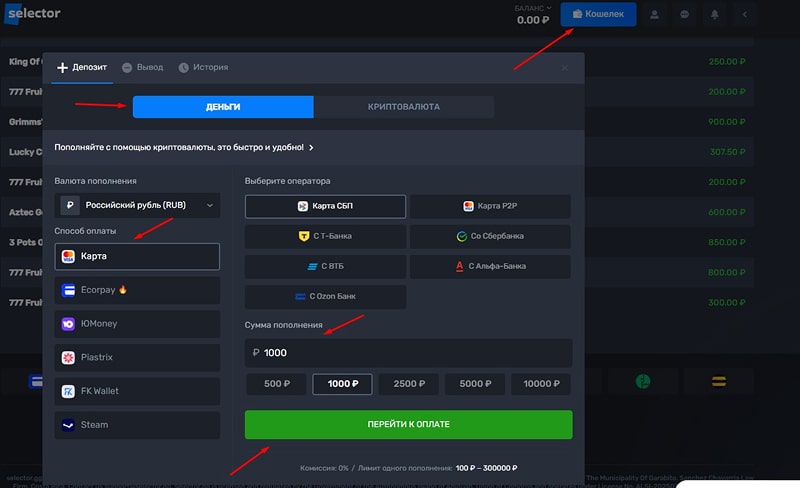This screenshot has height=488, width=800.
Task: Click the 850.00 ₽ win amount
Action: pyautogui.click(x=727, y=242)
